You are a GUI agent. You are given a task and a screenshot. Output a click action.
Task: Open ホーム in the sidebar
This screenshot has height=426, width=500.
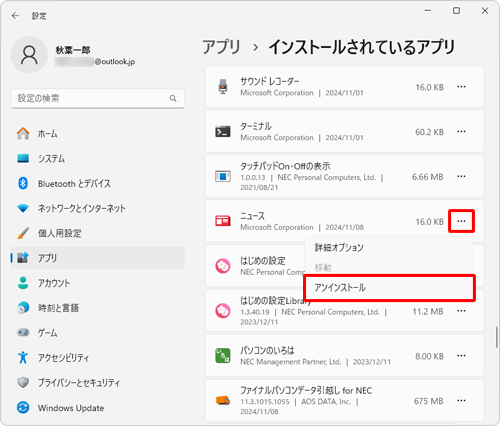pyautogui.click(x=98, y=134)
